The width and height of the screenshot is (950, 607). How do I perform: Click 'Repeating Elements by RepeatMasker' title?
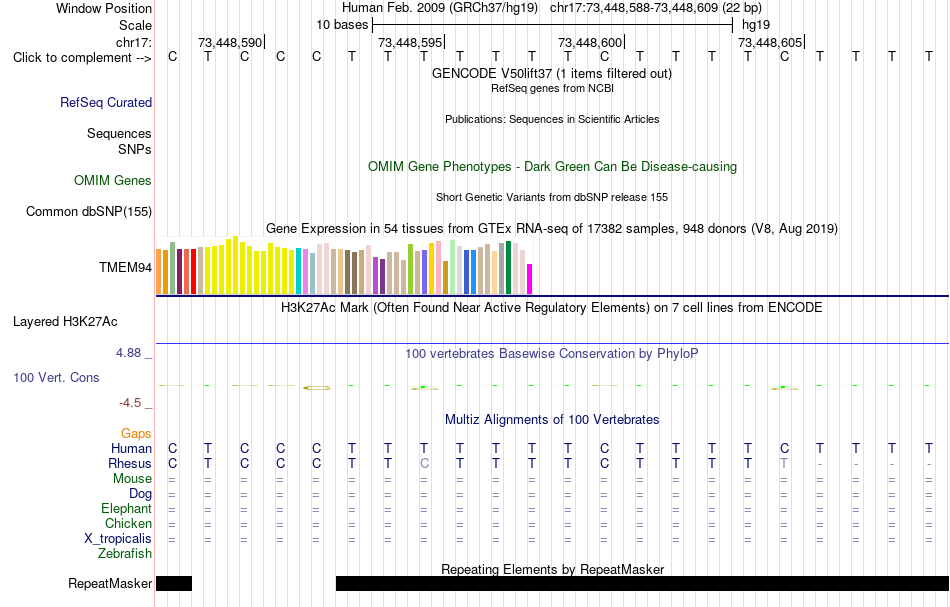click(553, 569)
